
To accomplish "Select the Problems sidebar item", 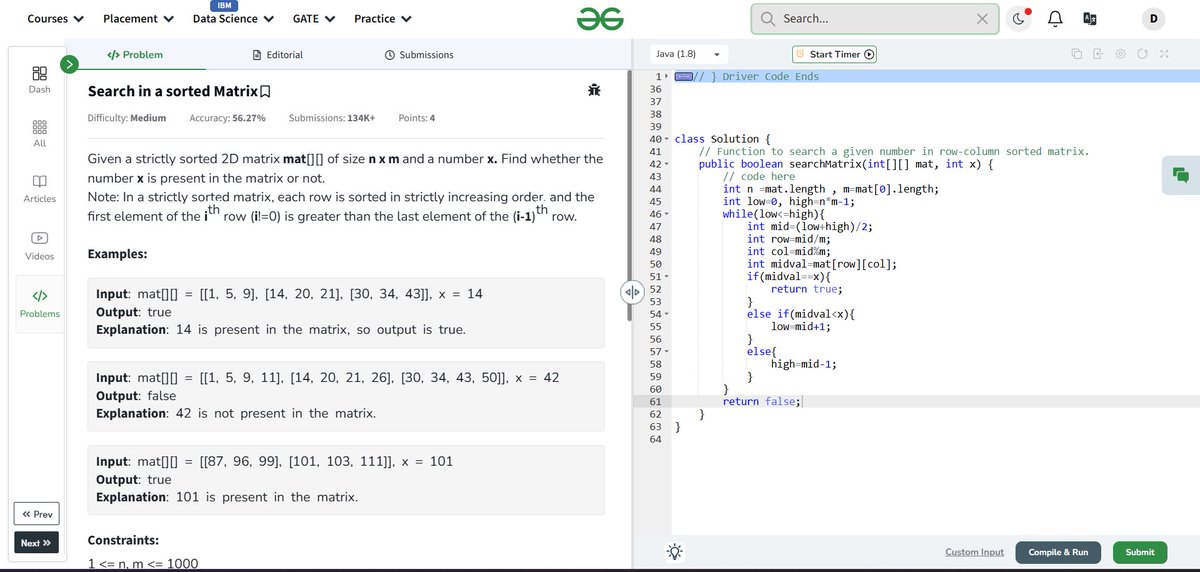I will 39,304.
